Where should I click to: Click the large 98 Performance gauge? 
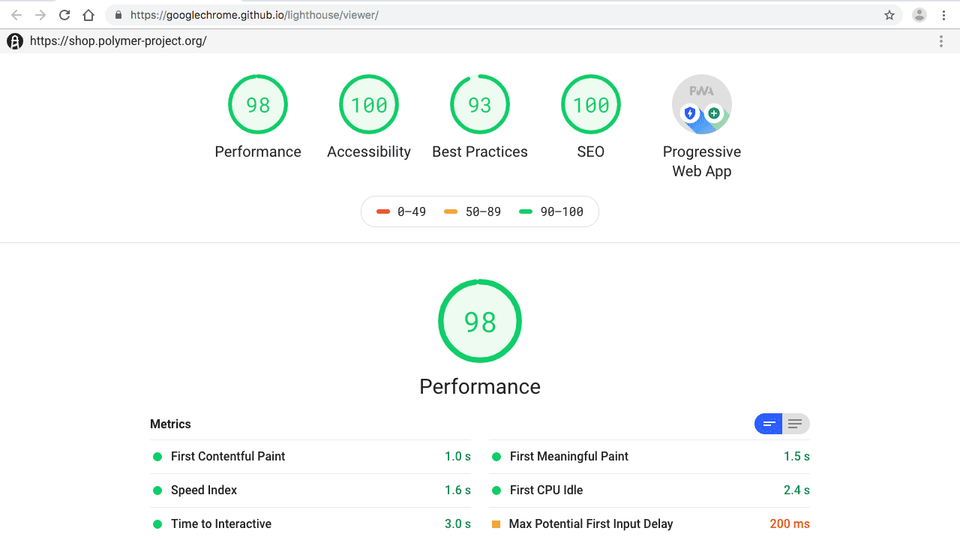pyautogui.click(x=480, y=321)
